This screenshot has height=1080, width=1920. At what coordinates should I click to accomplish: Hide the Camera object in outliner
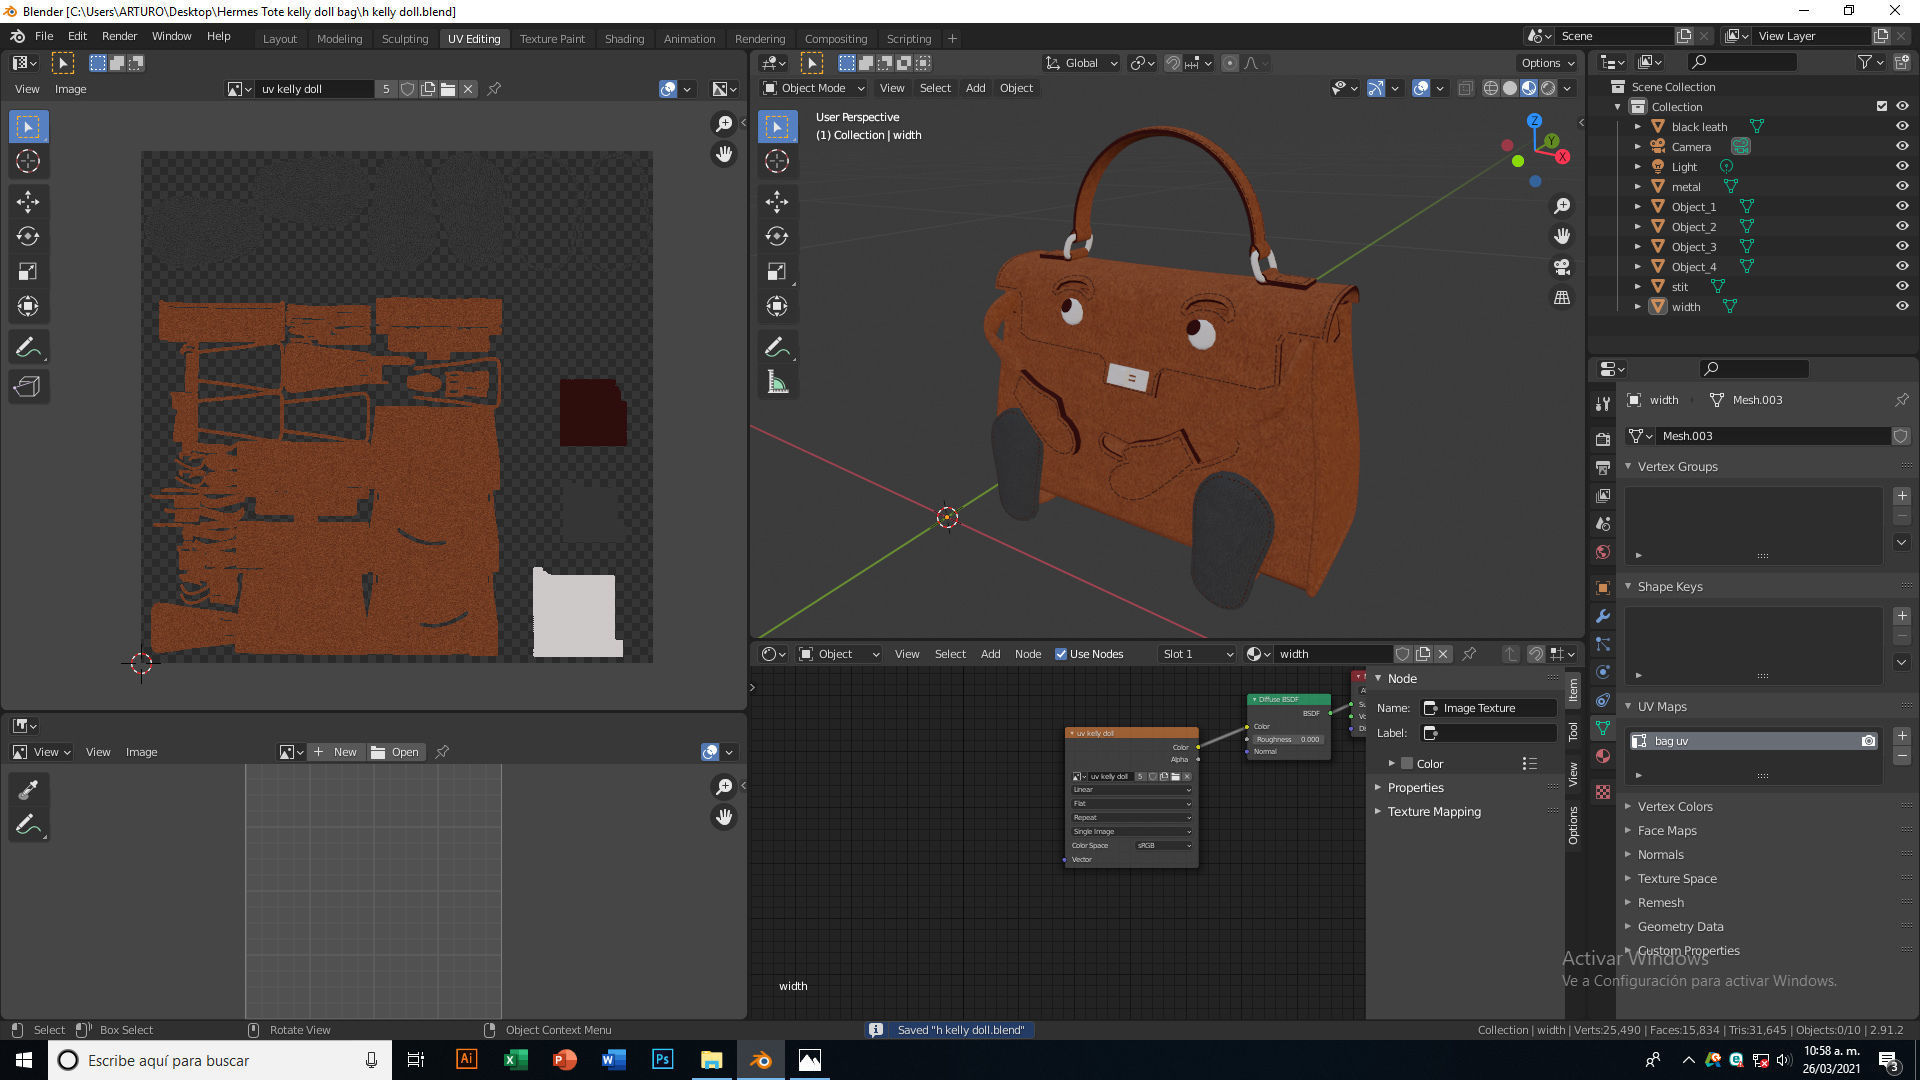(1902, 146)
